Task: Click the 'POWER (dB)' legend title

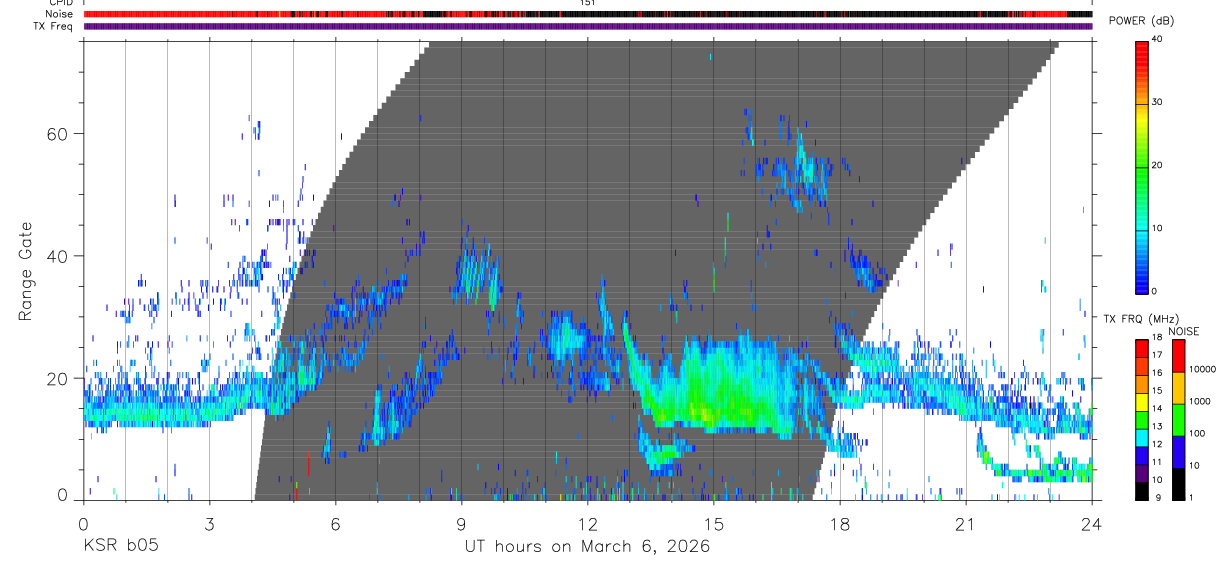Action: point(1142,21)
